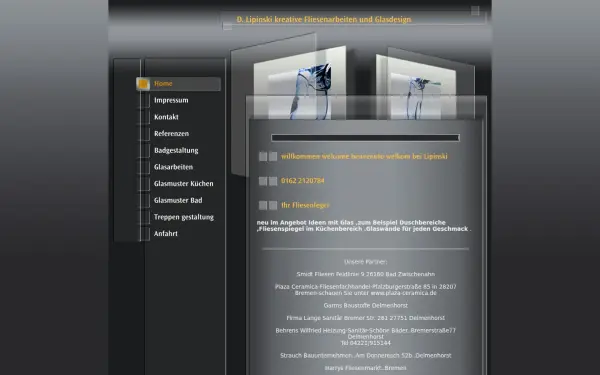Click the welcome heading willkommen welcome
This screenshot has width=600, height=375.
click(x=364, y=156)
